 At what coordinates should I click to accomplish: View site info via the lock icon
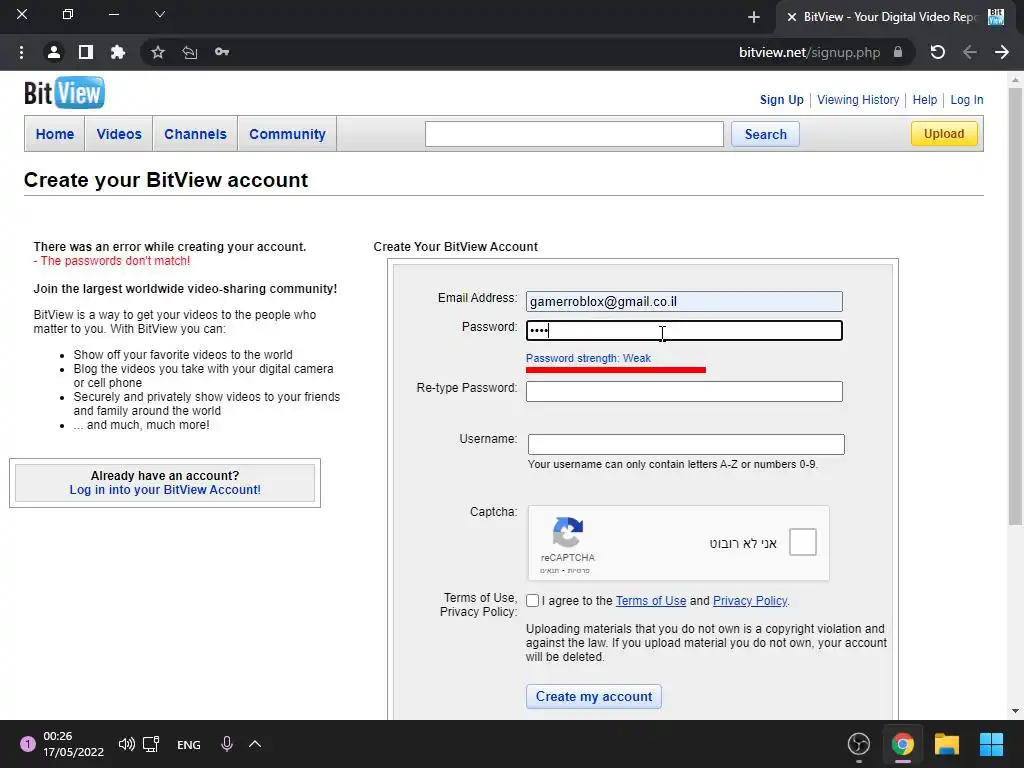[898, 52]
